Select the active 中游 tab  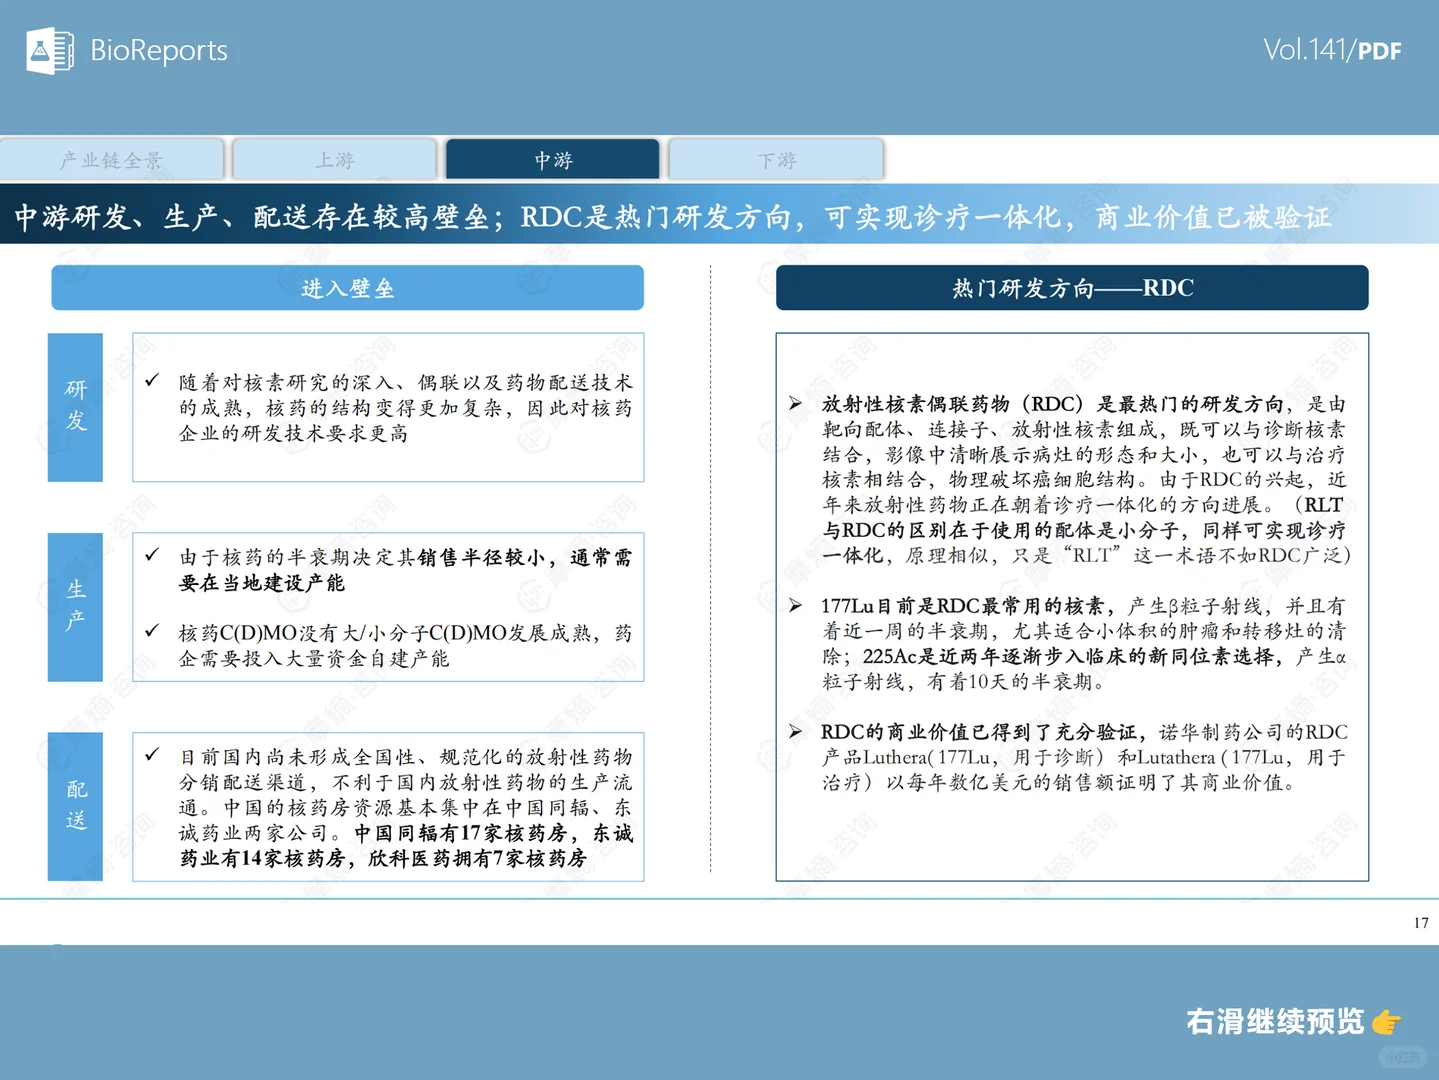553,160
